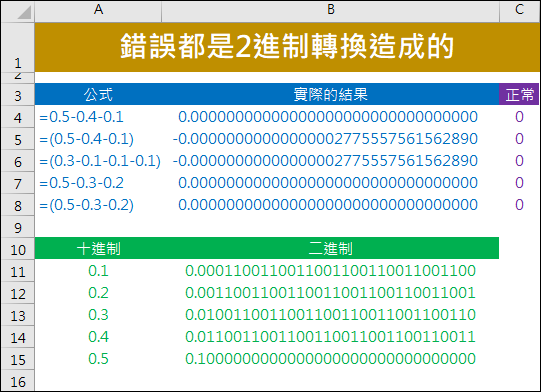Click the all-zero result in row 4
541x392 pixels.
328,117
